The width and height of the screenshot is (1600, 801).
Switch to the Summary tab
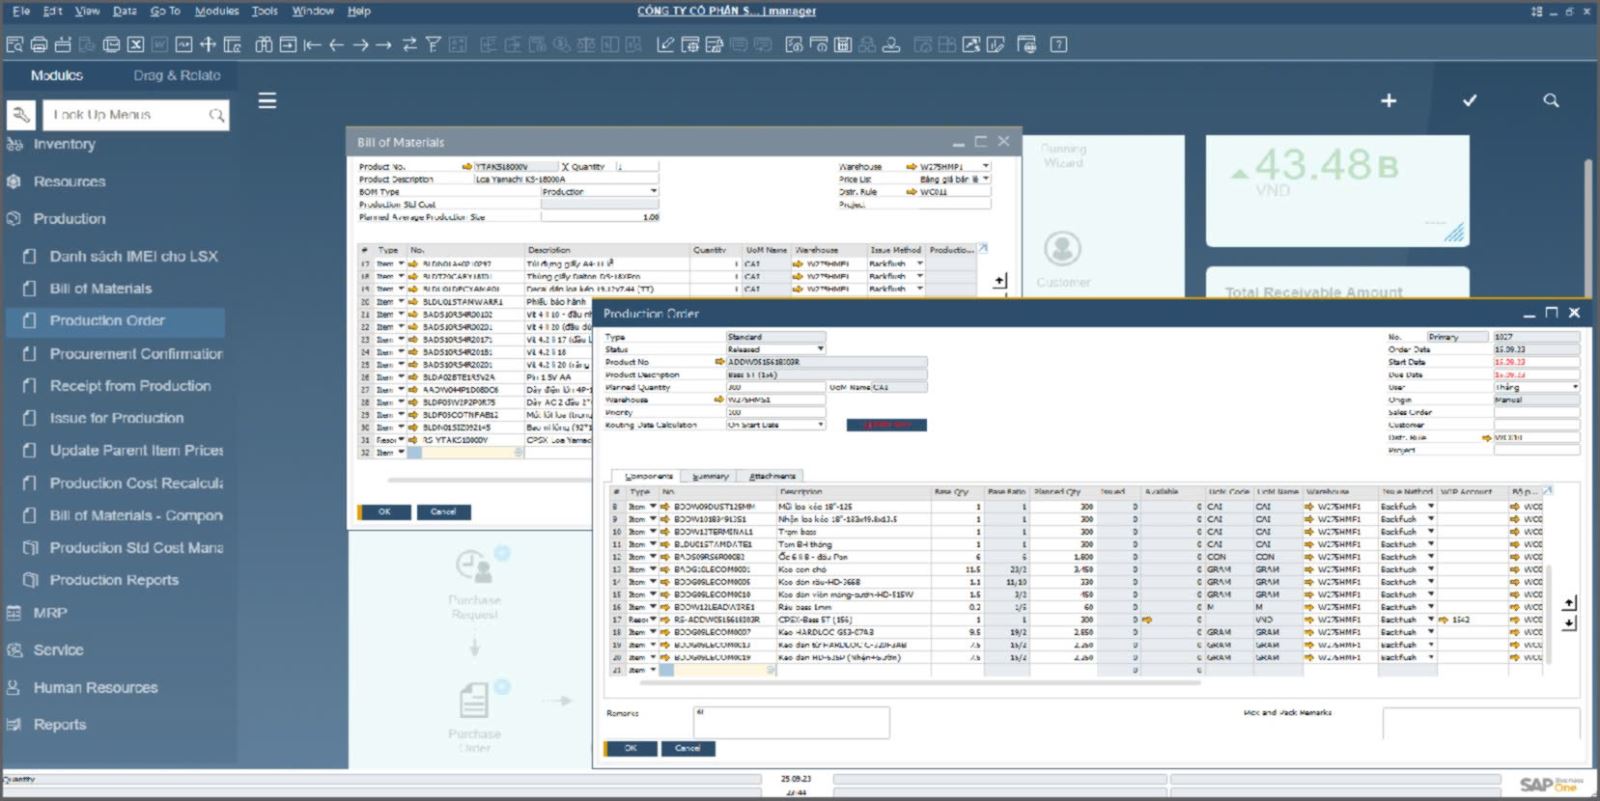pyautogui.click(x=710, y=476)
